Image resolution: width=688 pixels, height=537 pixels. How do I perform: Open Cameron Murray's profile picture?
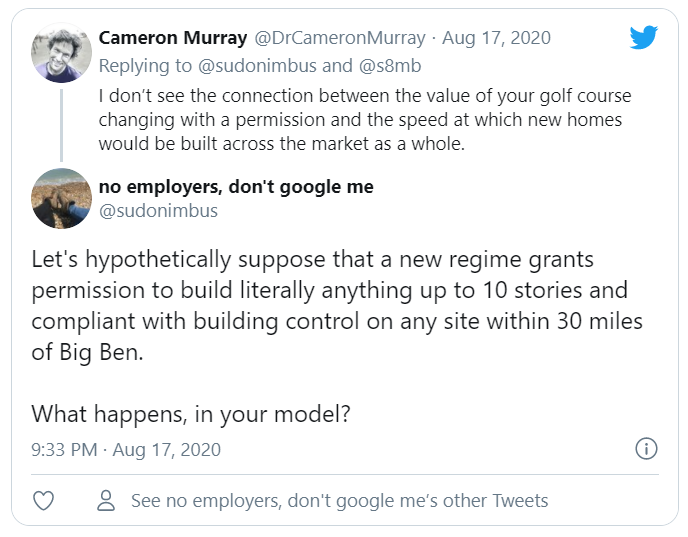63,51
